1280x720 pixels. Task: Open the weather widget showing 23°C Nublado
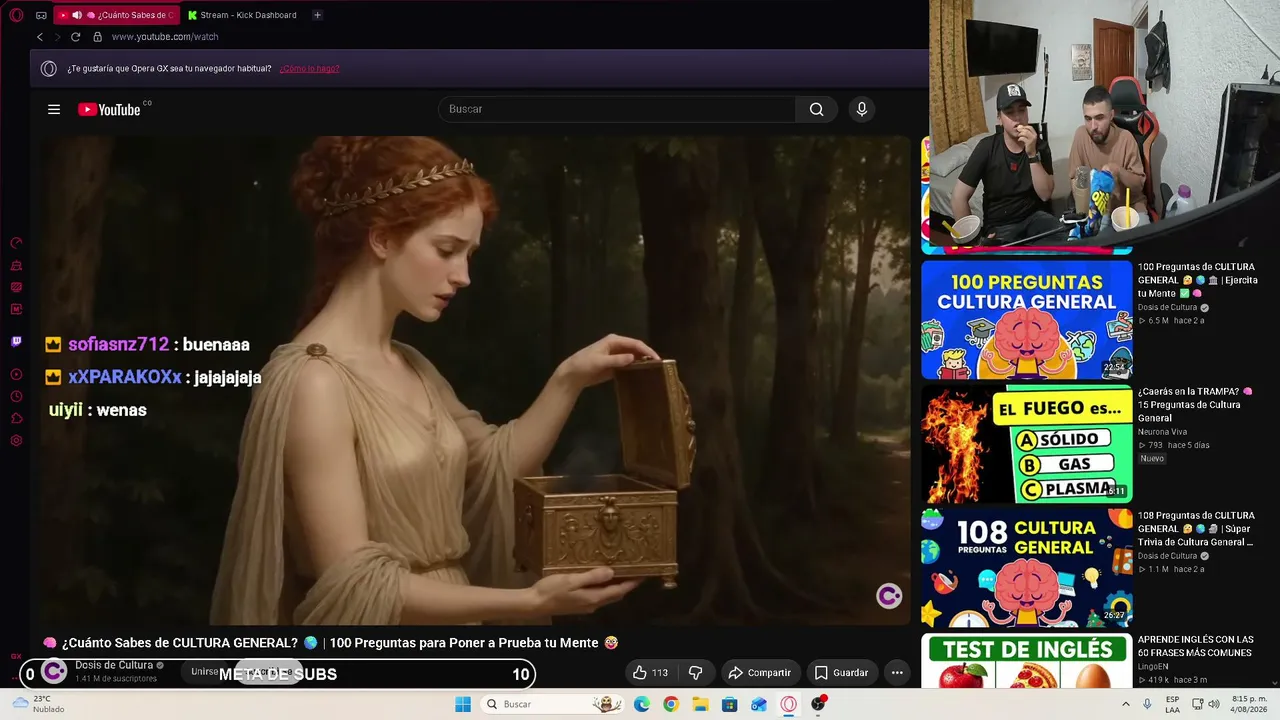(x=41, y=704)
